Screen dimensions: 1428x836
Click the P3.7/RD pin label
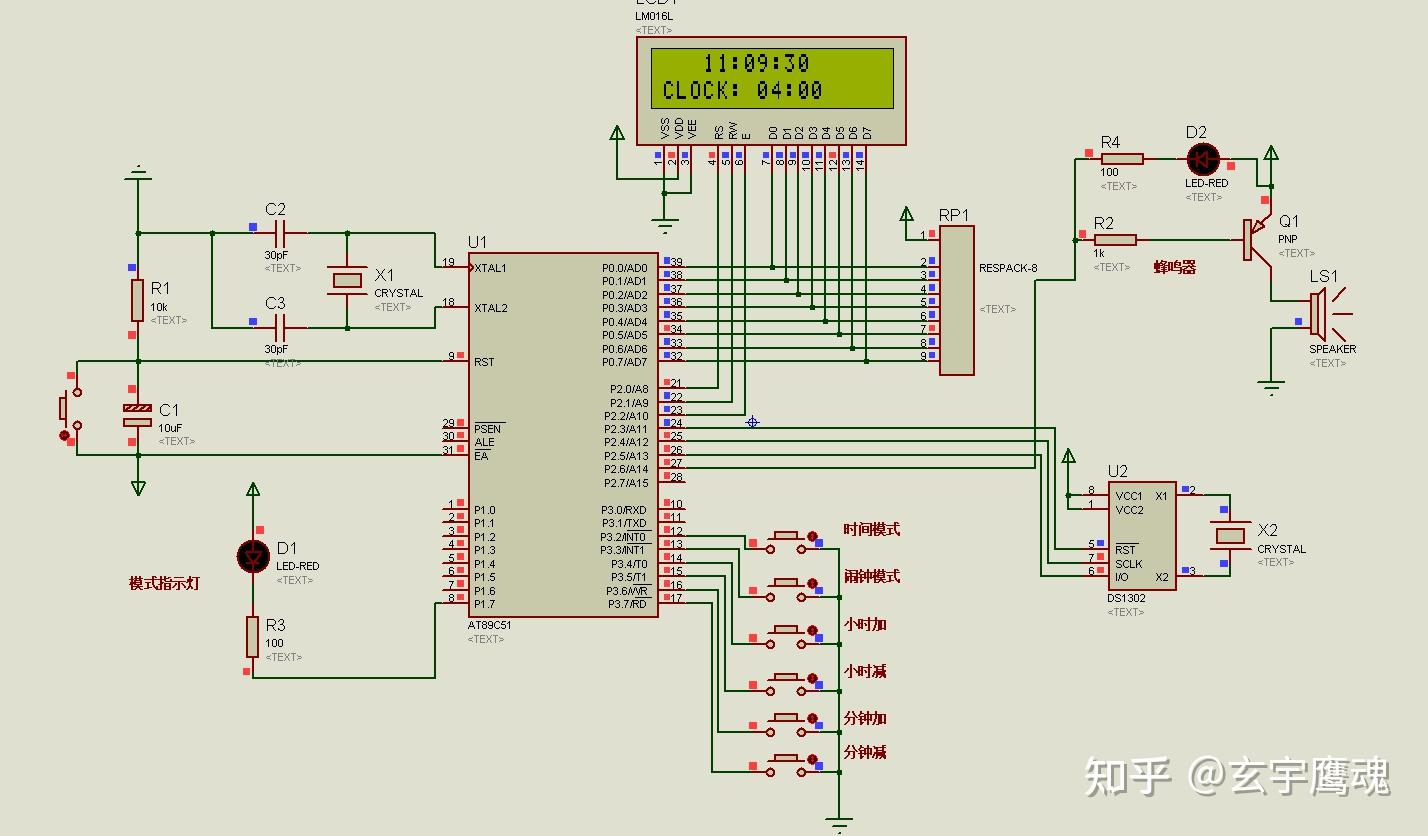pos(627,604)
